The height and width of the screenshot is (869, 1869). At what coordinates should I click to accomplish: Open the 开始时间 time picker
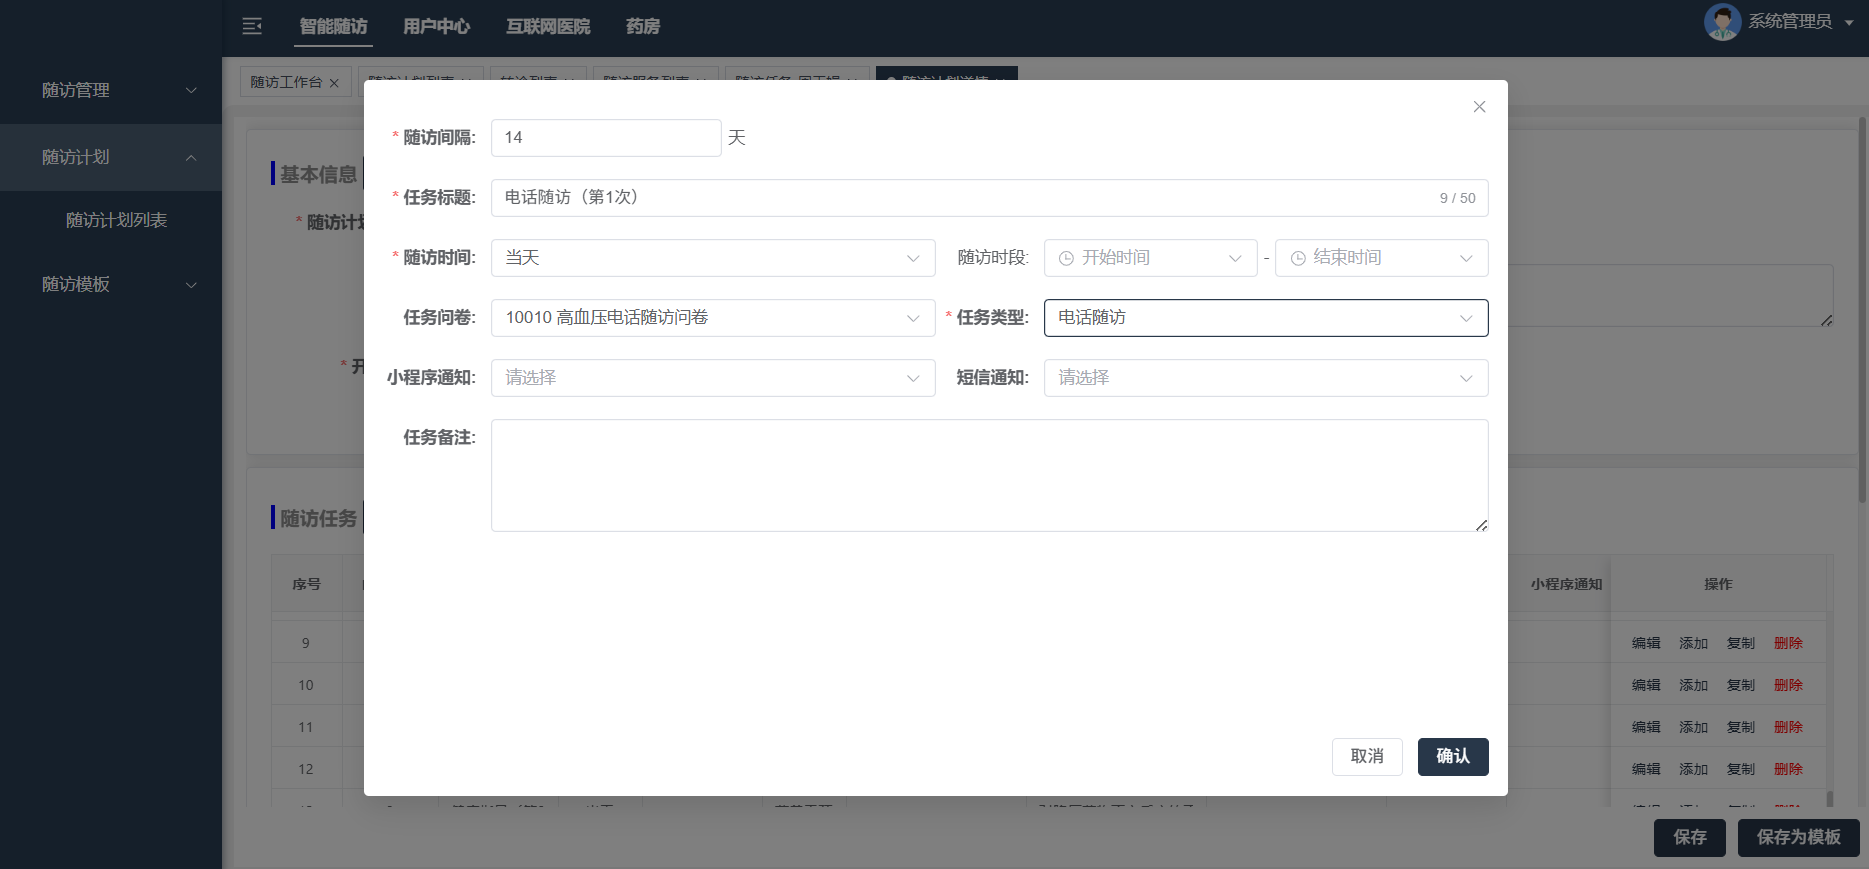pyautogui.click(x=1150, y=258)
